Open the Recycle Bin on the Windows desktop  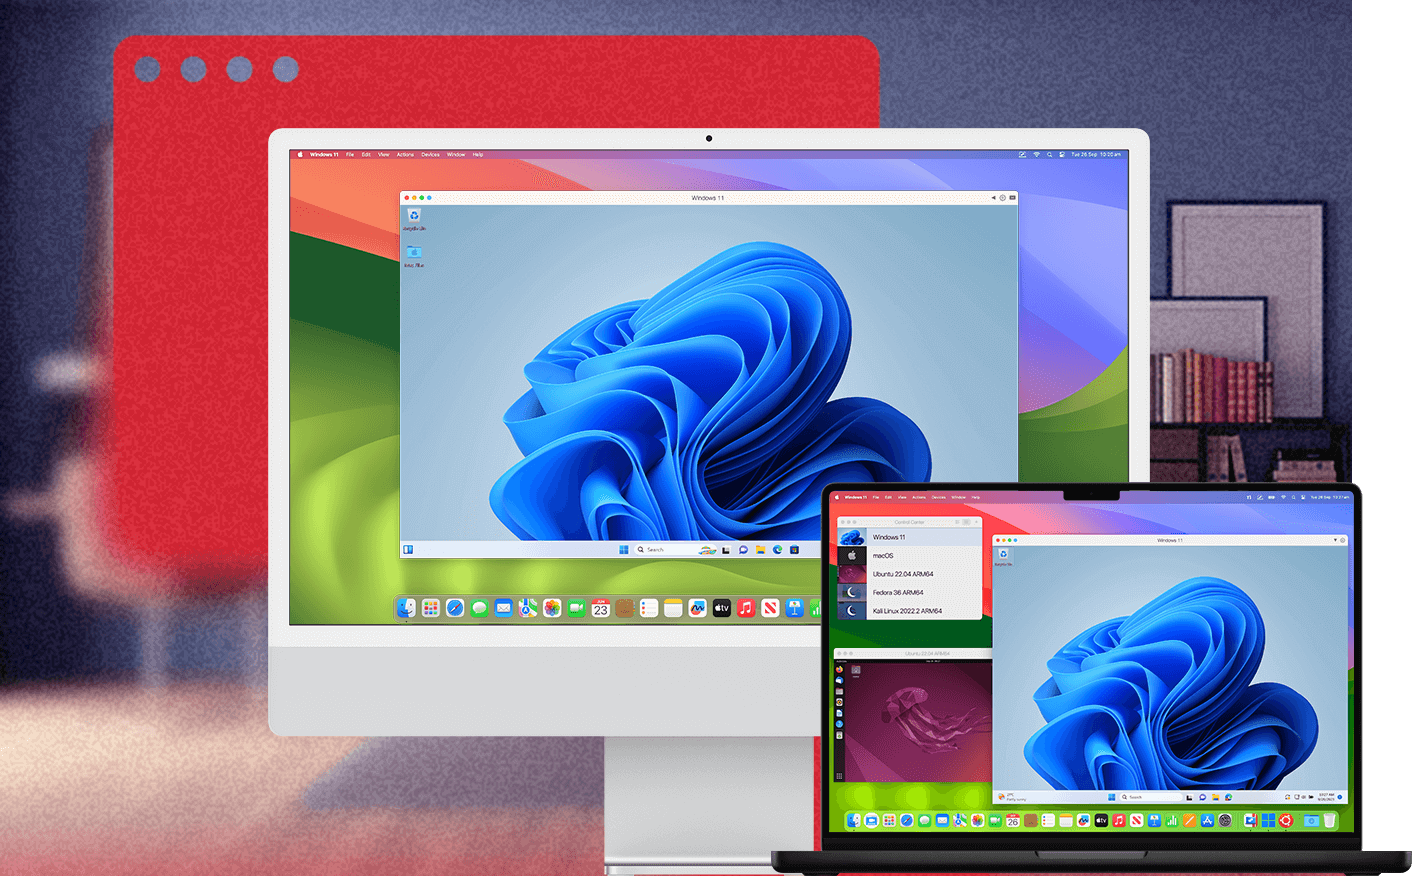point(413,213)
